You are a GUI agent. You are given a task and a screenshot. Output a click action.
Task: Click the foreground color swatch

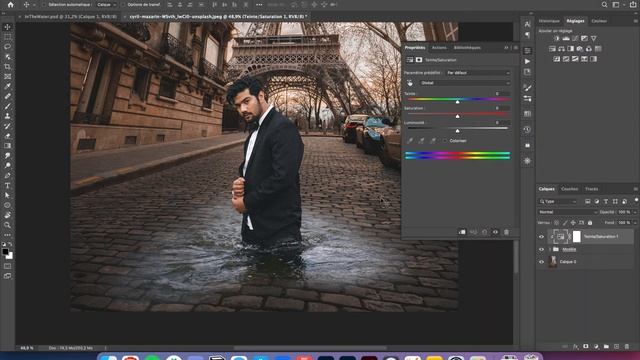5,252
